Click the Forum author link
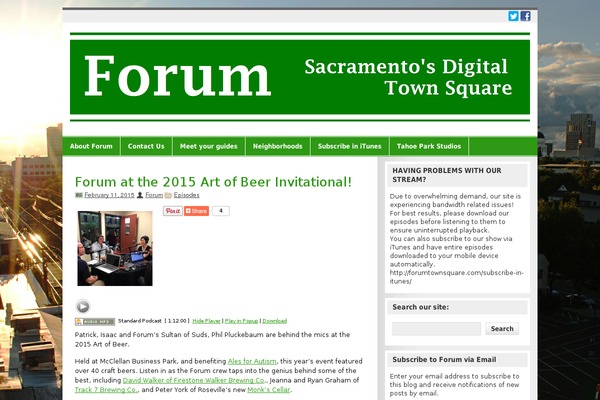Viewport: 600px width, 400px height. click(x=154, y=195)
